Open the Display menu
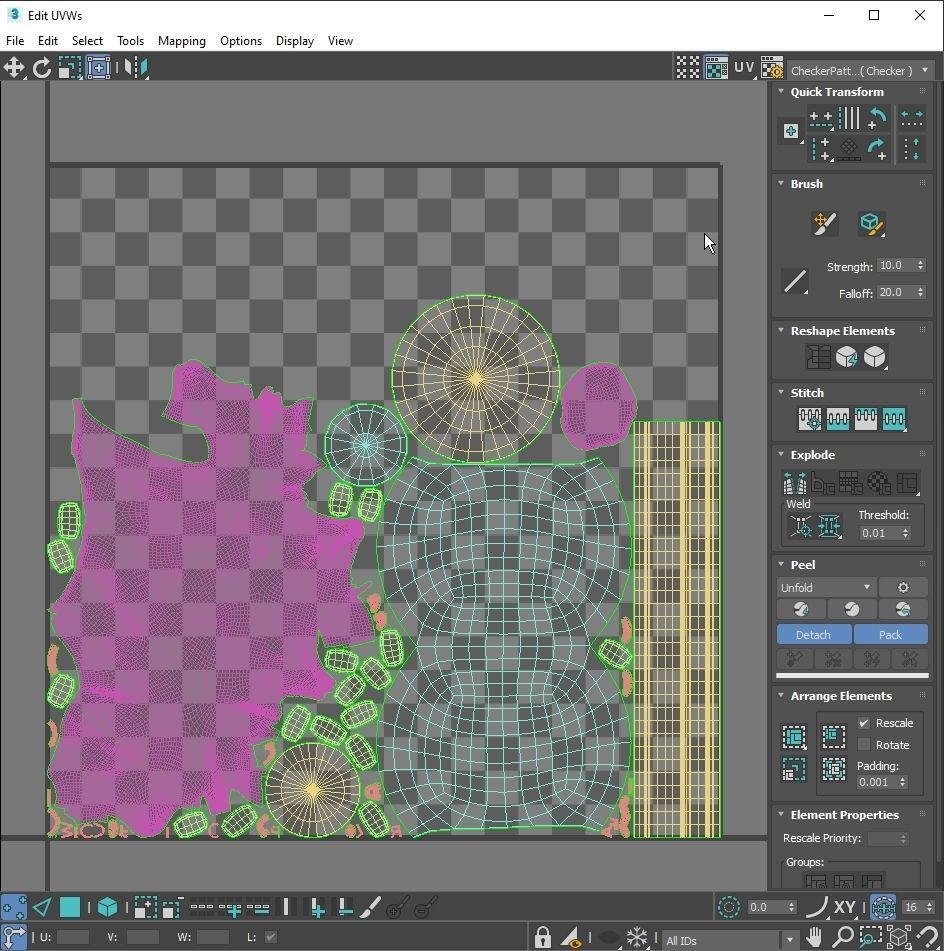The image size is (944, 951). [295, 41]
